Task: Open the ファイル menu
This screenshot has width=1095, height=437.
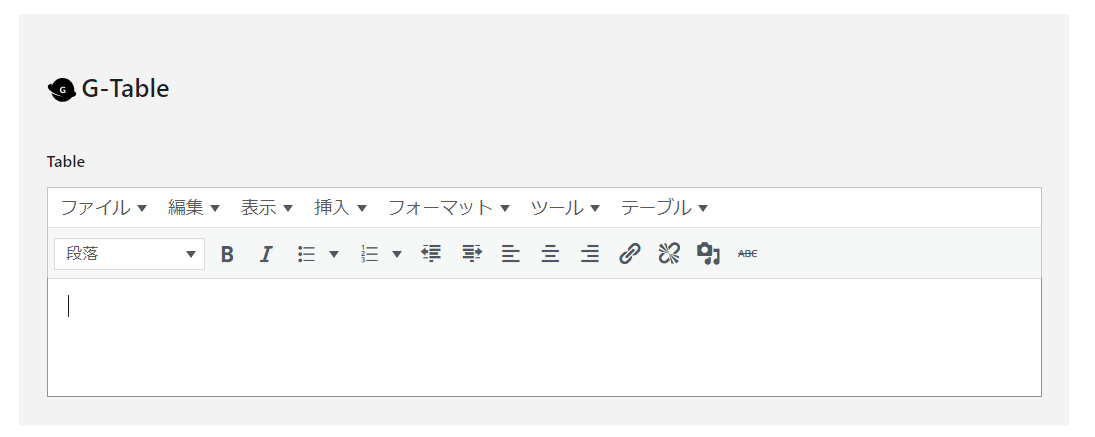Action: tap(103, 207)
